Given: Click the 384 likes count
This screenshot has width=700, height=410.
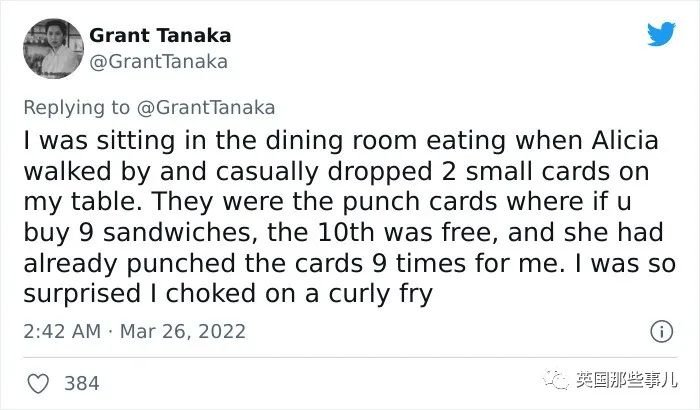Looking at the screenshot, I should point(82,383).
